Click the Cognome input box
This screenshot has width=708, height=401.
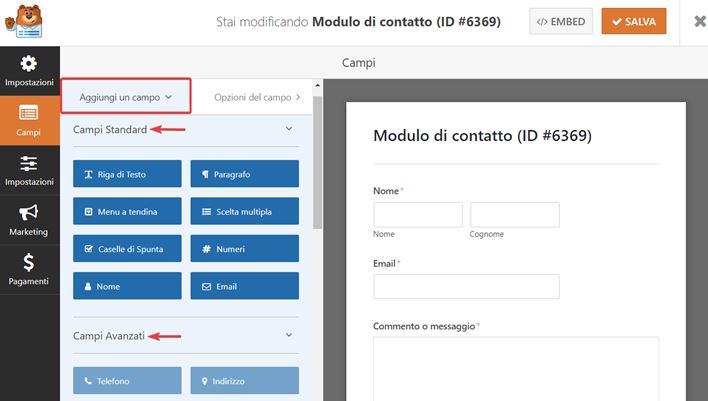click(515, 214)
